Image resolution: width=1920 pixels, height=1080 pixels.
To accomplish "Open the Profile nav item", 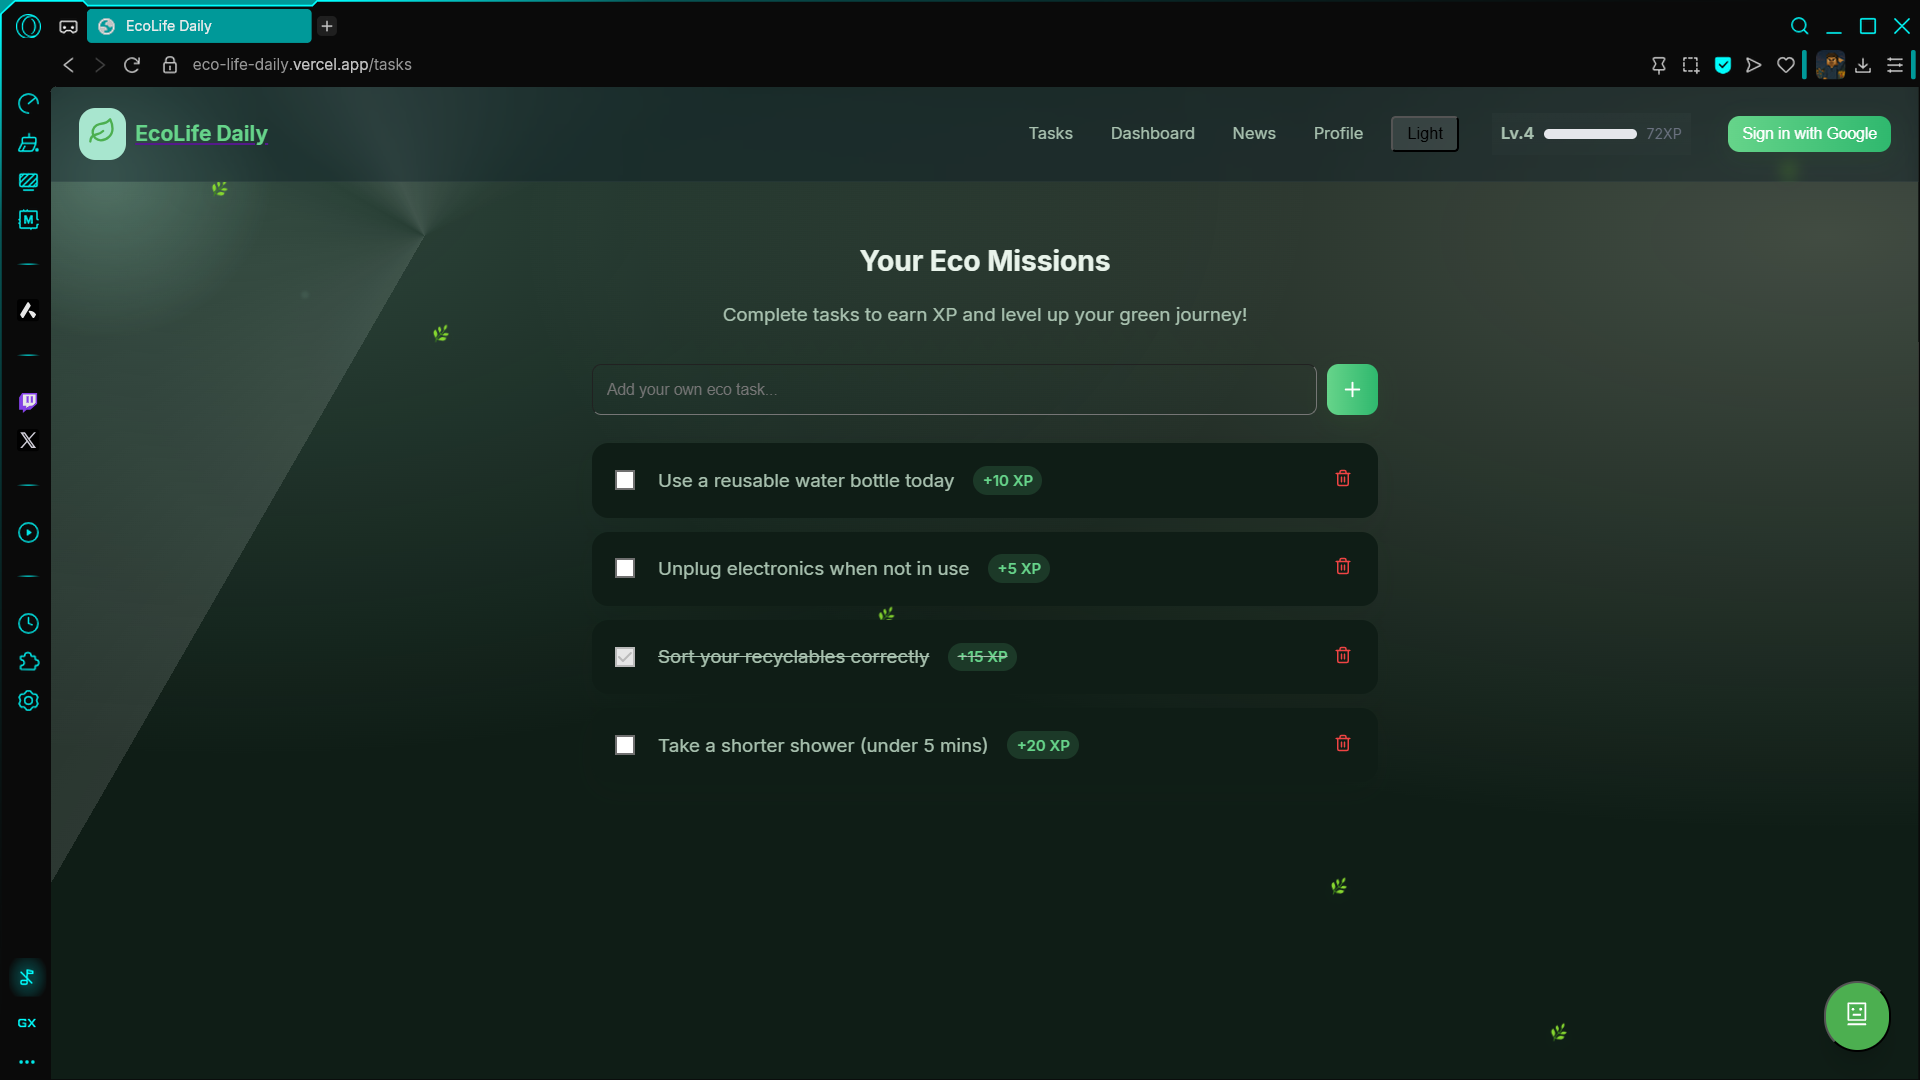I will [1337, 134].
